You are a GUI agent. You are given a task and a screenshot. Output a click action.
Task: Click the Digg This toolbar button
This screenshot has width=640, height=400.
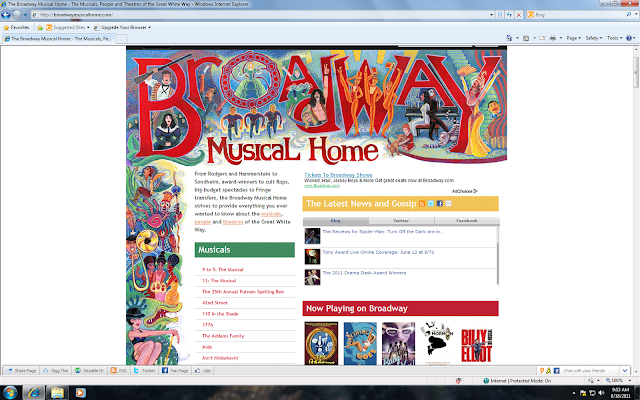56,371
